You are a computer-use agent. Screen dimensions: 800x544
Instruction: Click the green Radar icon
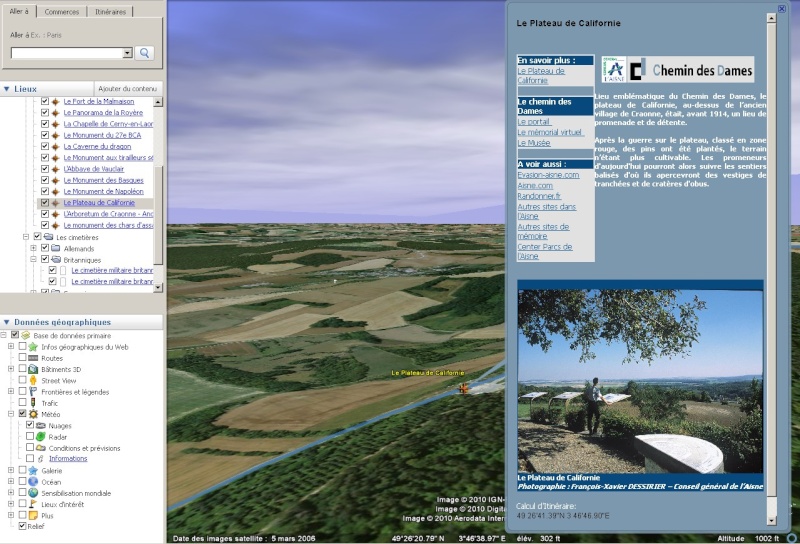coord(40,437)
